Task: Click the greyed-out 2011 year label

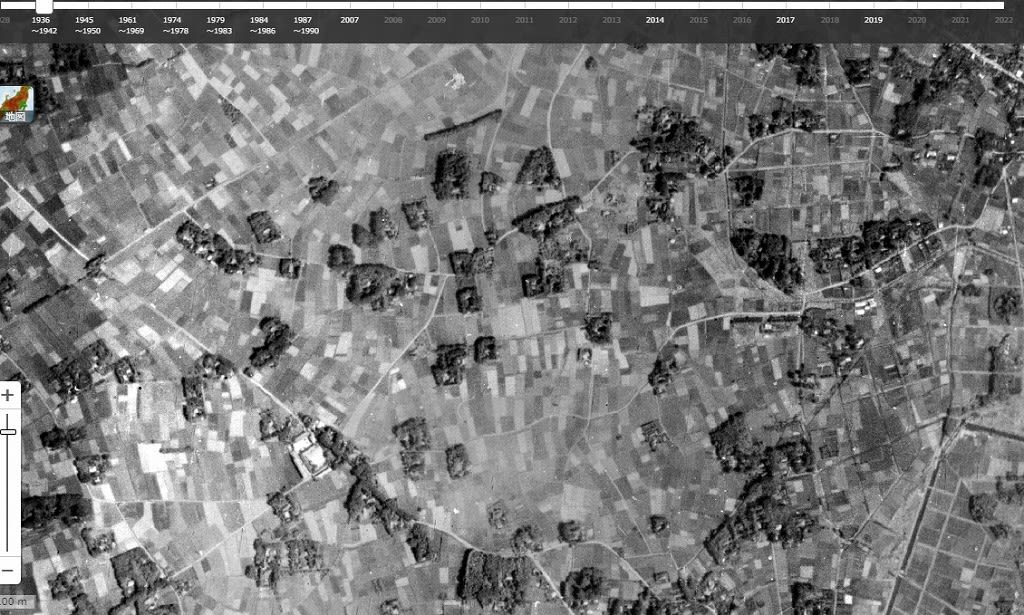Action: pyautogui.click(x=524, y=20)
